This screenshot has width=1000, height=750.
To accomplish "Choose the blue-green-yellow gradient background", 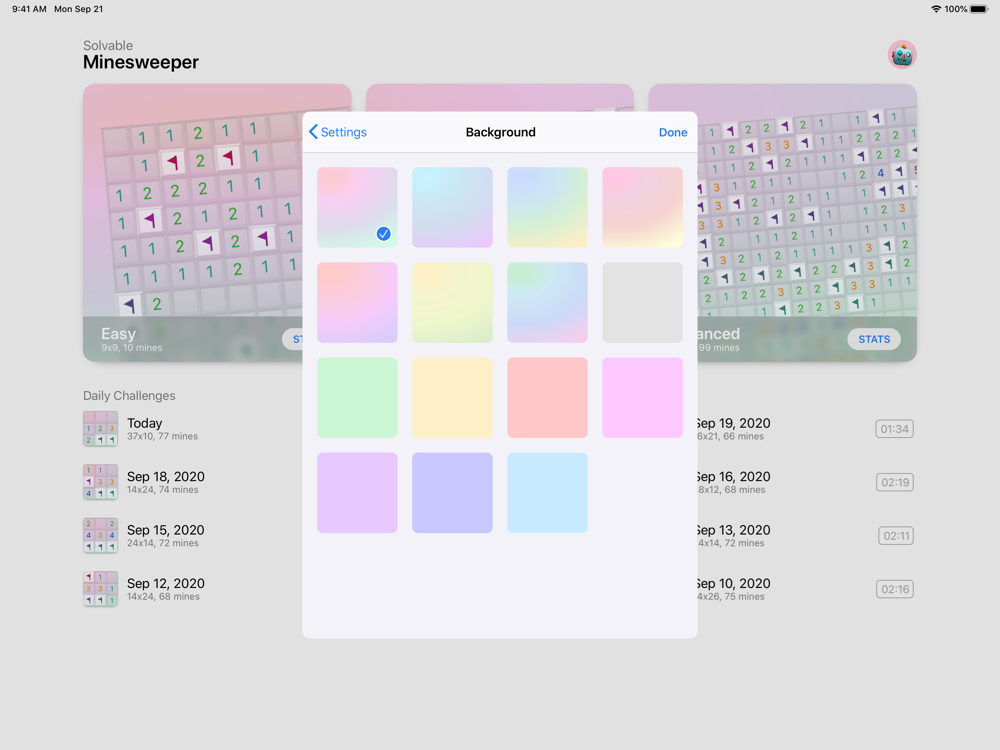I will [547, 207].
